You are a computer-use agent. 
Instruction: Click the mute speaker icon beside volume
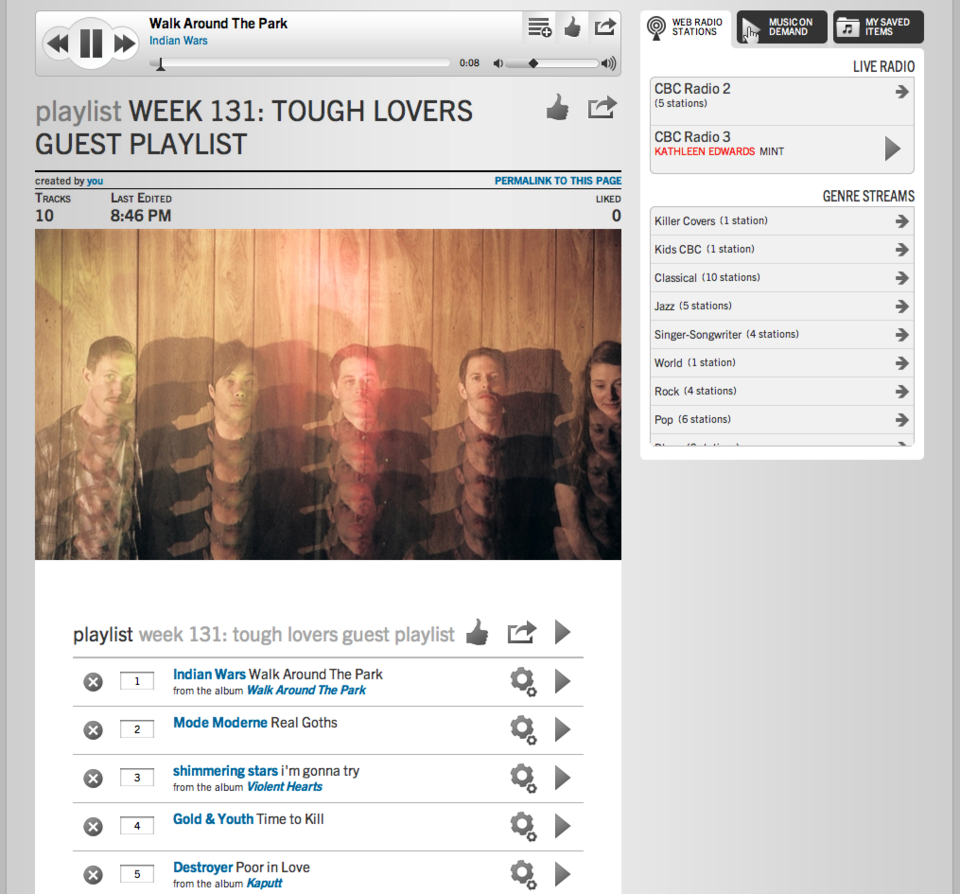[x=498, y=63]
